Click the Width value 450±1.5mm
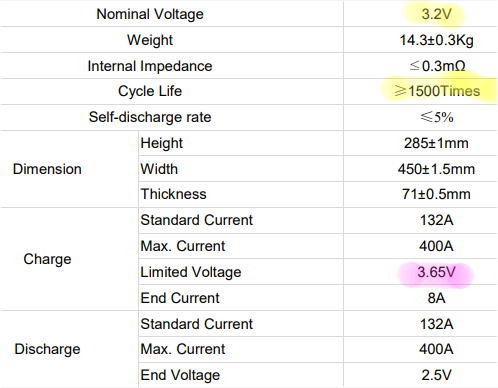Screen dimensions: 498x388 pos(436,169)
